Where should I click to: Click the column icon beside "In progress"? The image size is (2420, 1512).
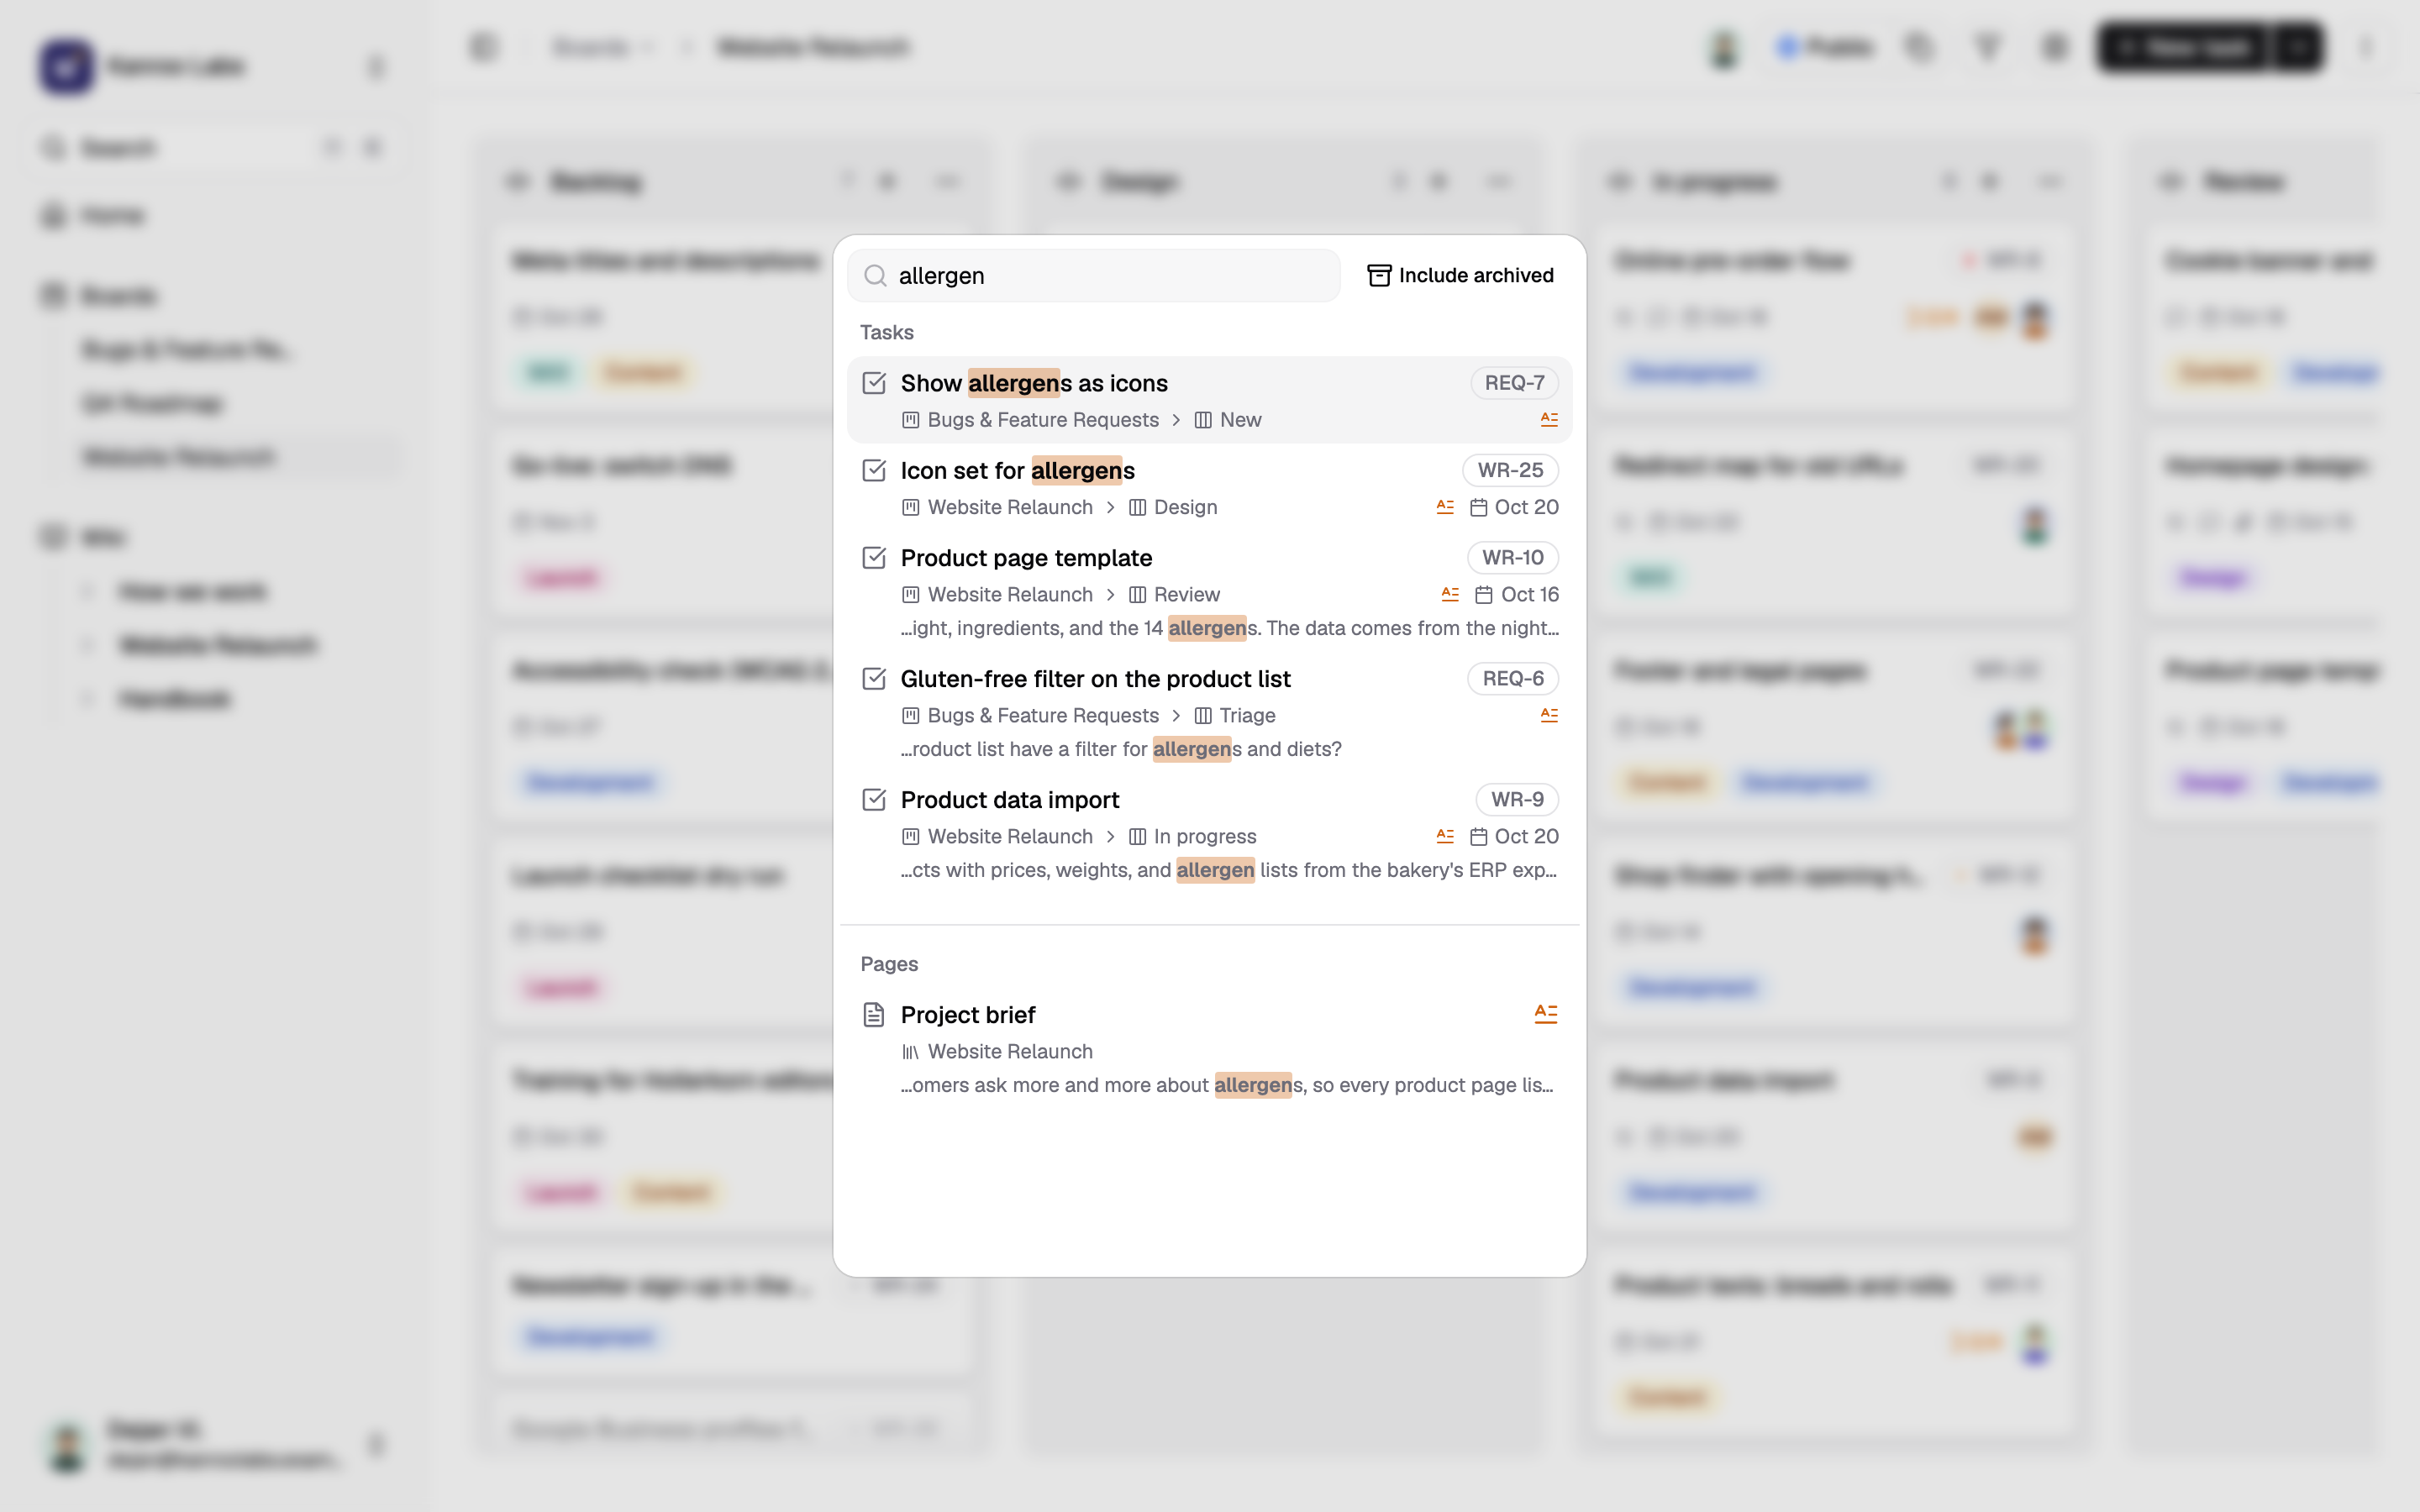(x=1137, y=836)
